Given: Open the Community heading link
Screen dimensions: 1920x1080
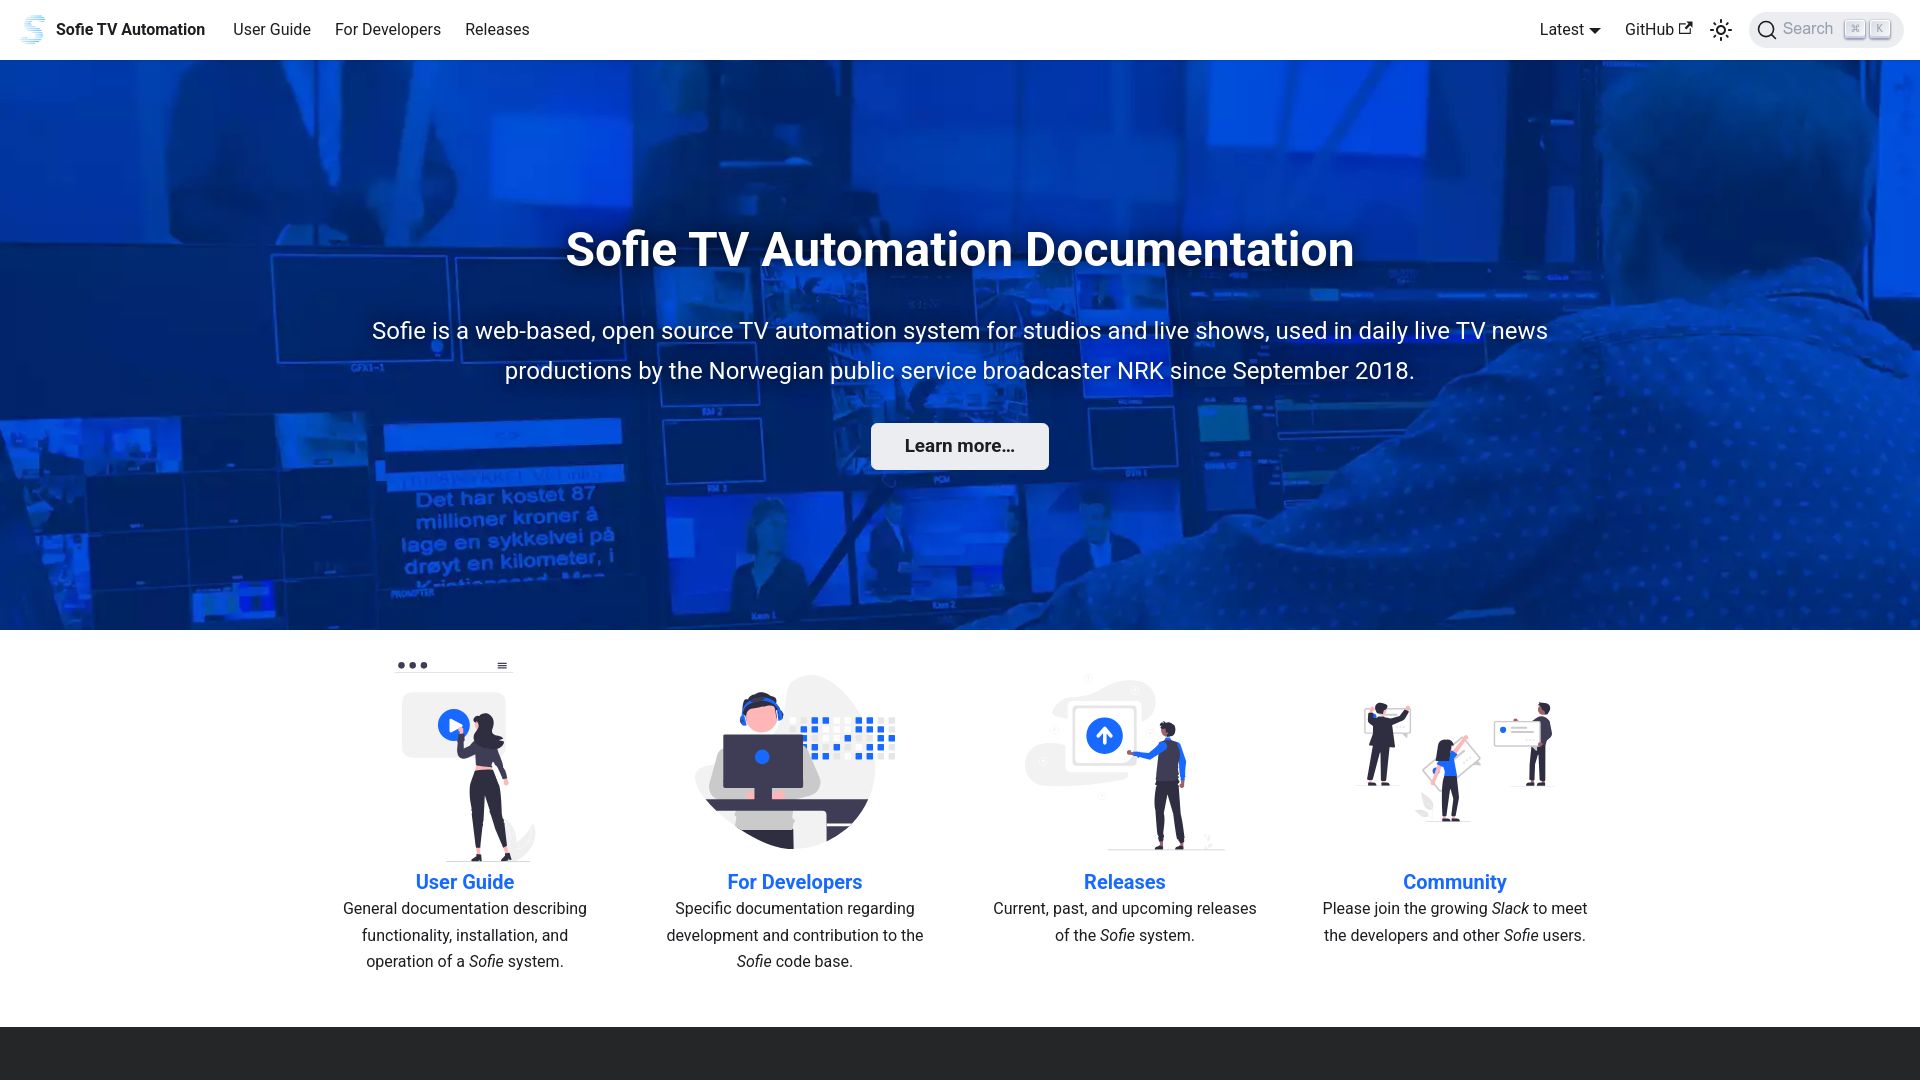Looking at the screenshot, I should click(1455, 882).
